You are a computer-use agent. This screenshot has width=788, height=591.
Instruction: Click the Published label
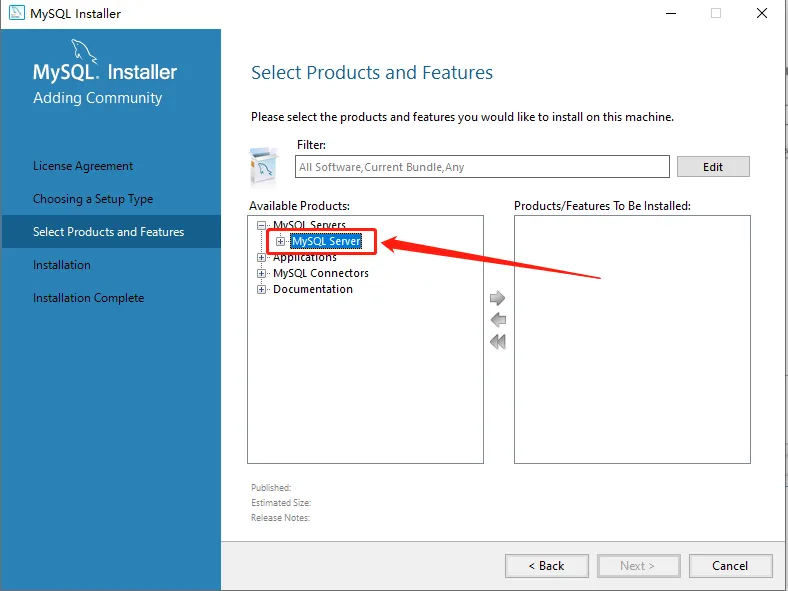pyautogui.click(x=271, y=487)
